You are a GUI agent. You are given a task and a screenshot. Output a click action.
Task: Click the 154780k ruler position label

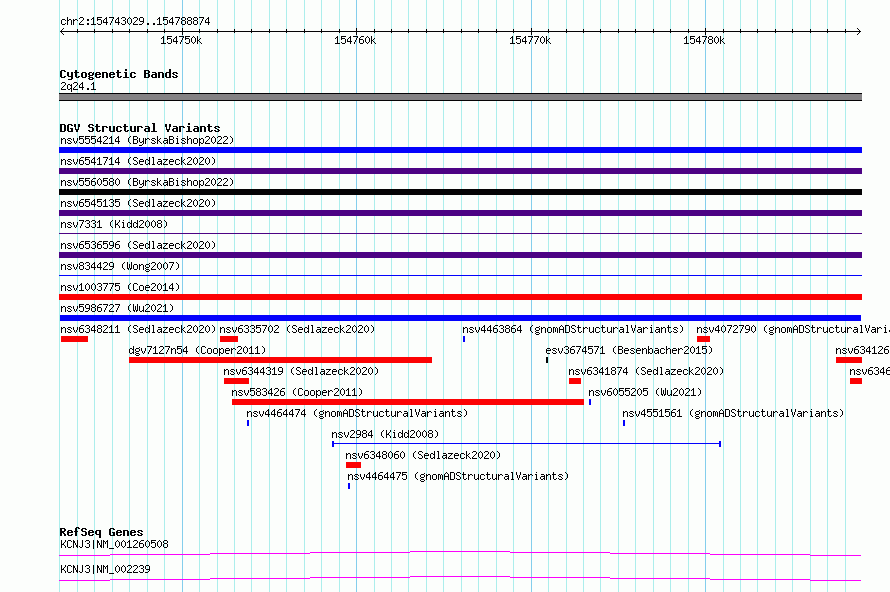704,40
